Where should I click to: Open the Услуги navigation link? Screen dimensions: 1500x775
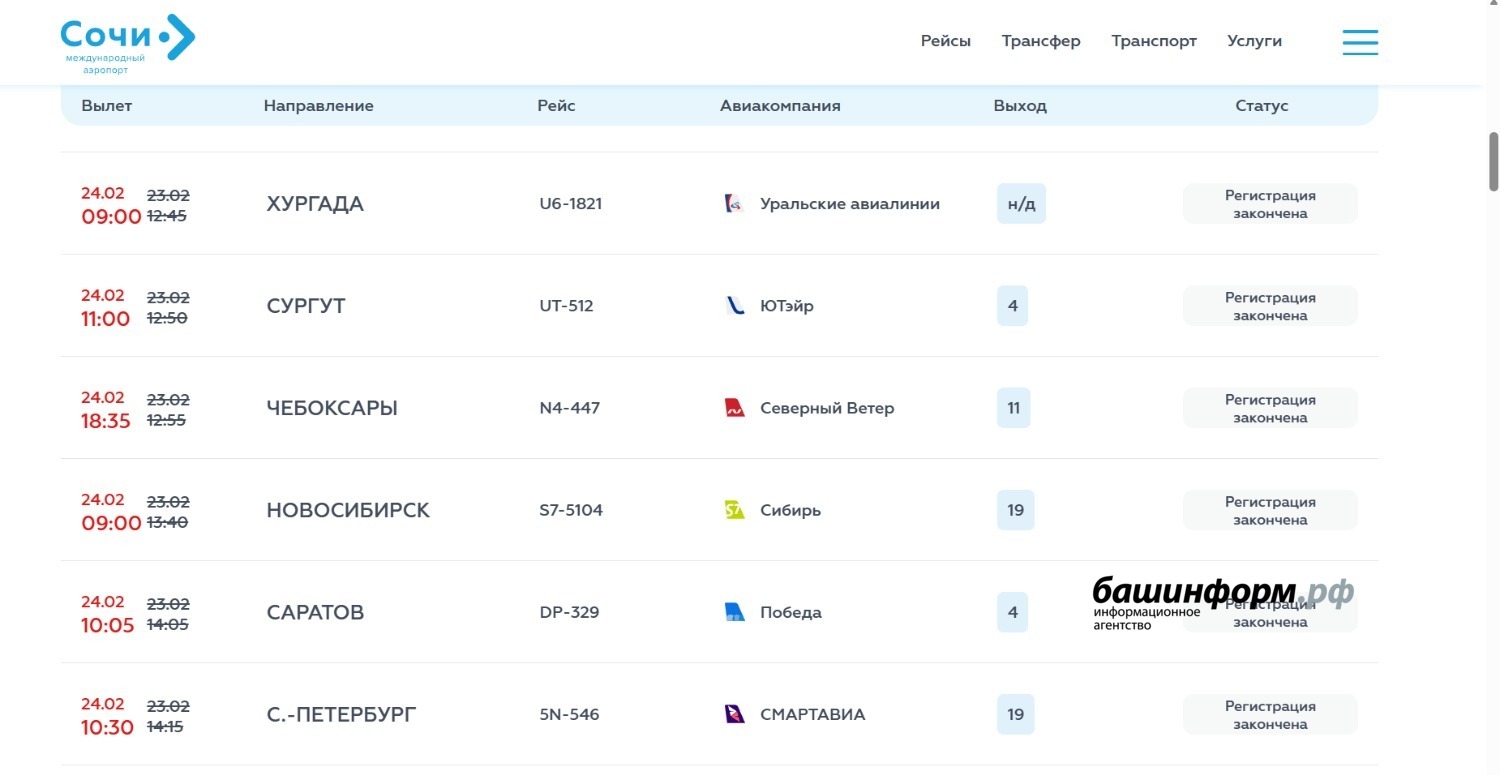pos(1254,41)
